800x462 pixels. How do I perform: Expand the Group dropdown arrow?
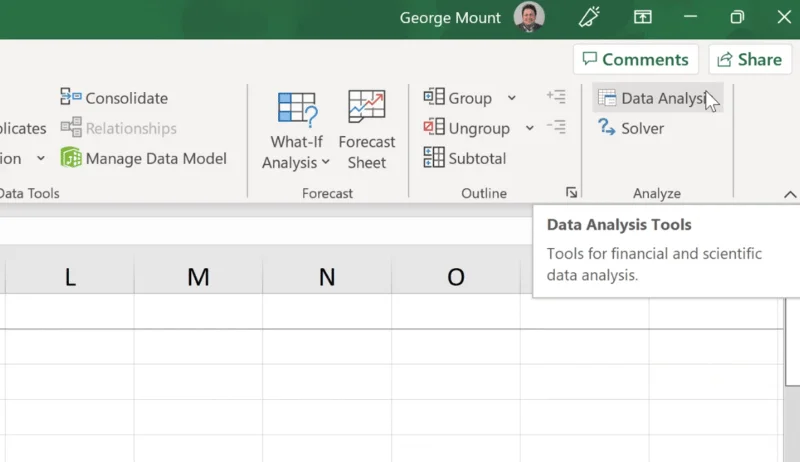(x=512, y=98)
